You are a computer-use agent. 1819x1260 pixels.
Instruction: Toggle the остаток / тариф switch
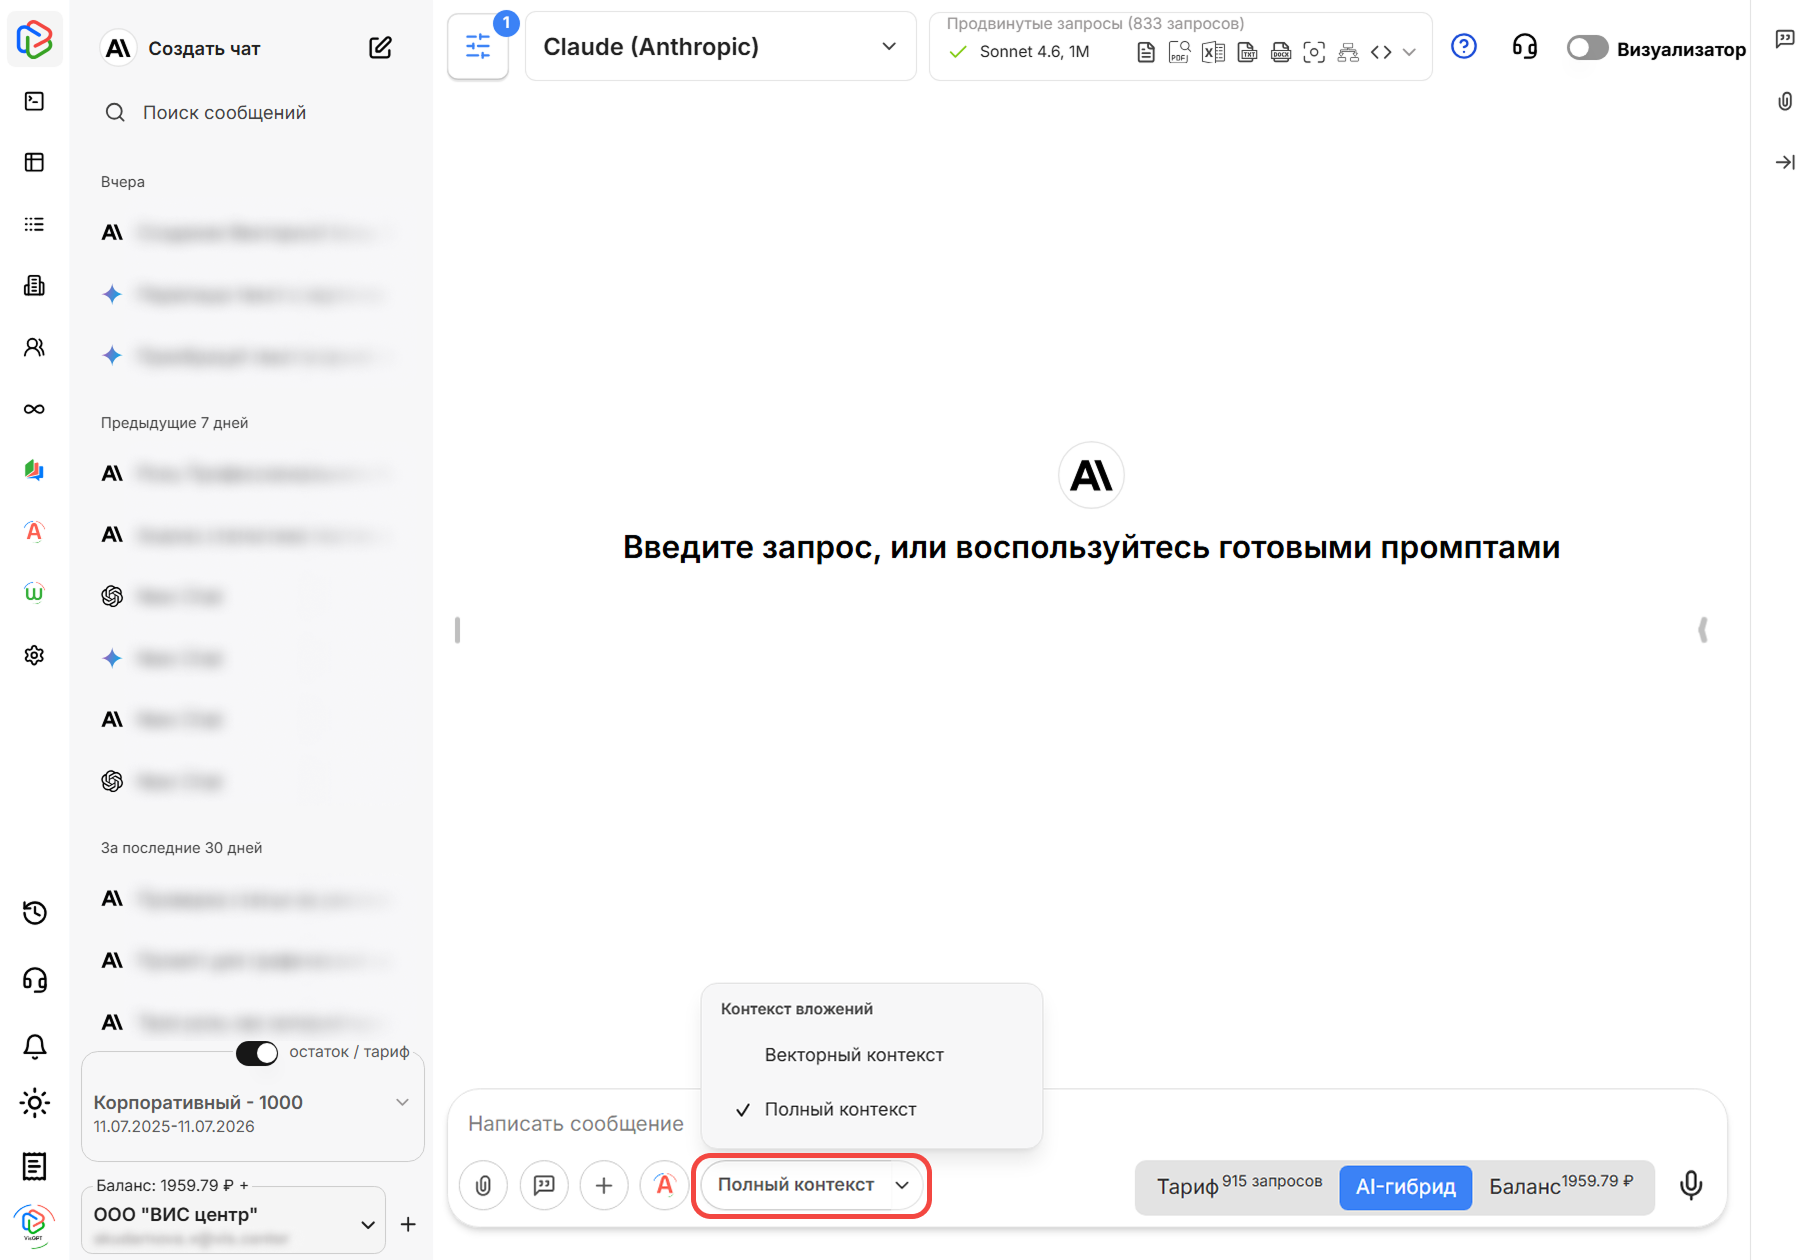click(257, 1053)
